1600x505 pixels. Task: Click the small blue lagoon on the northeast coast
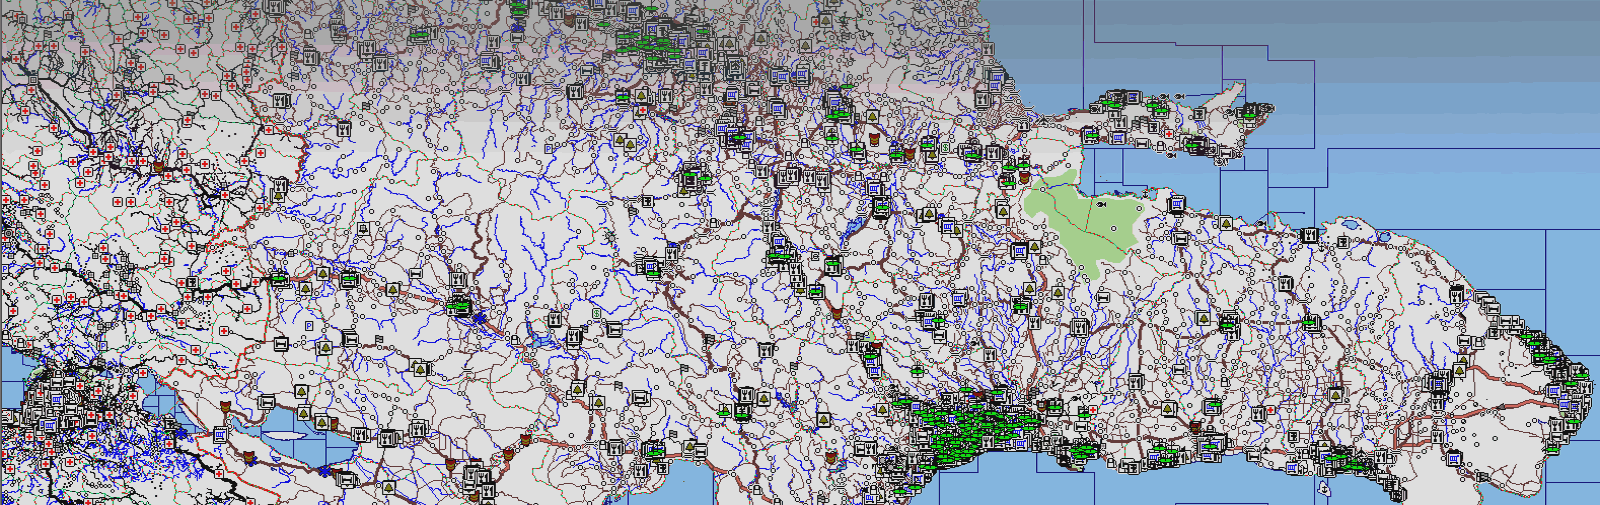click(1350, 225)
